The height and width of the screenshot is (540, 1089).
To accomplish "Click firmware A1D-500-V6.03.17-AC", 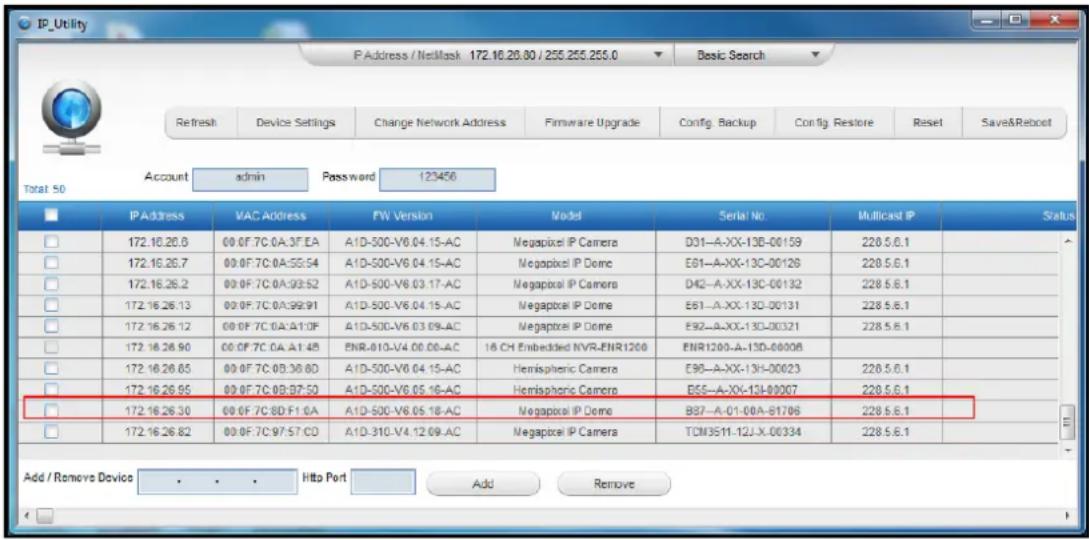I will click(403, 283).
